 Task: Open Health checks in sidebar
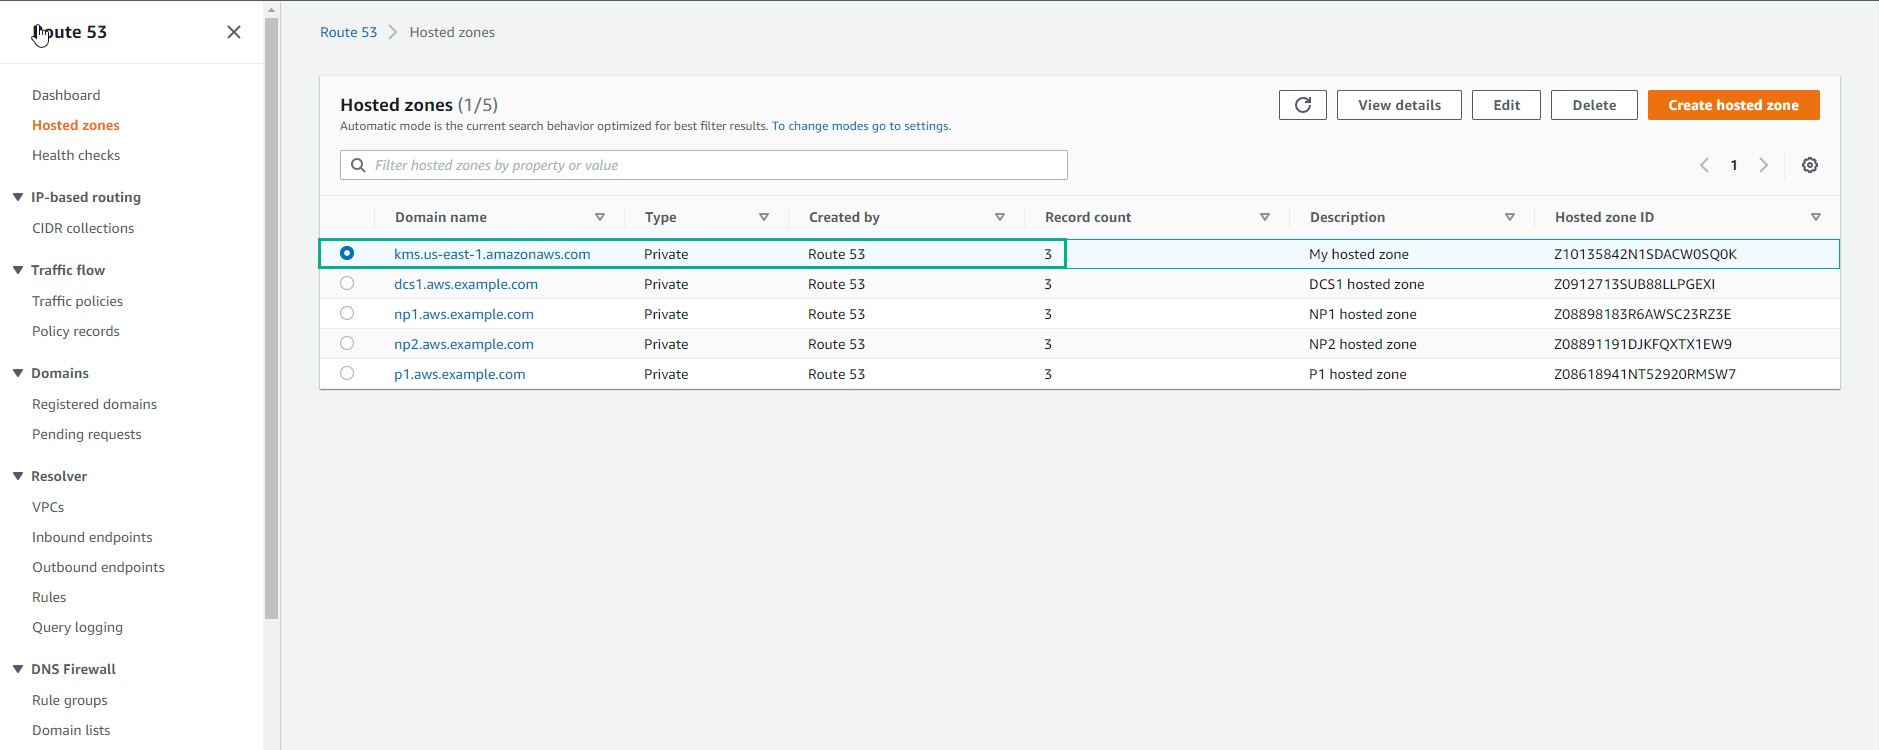76,155
